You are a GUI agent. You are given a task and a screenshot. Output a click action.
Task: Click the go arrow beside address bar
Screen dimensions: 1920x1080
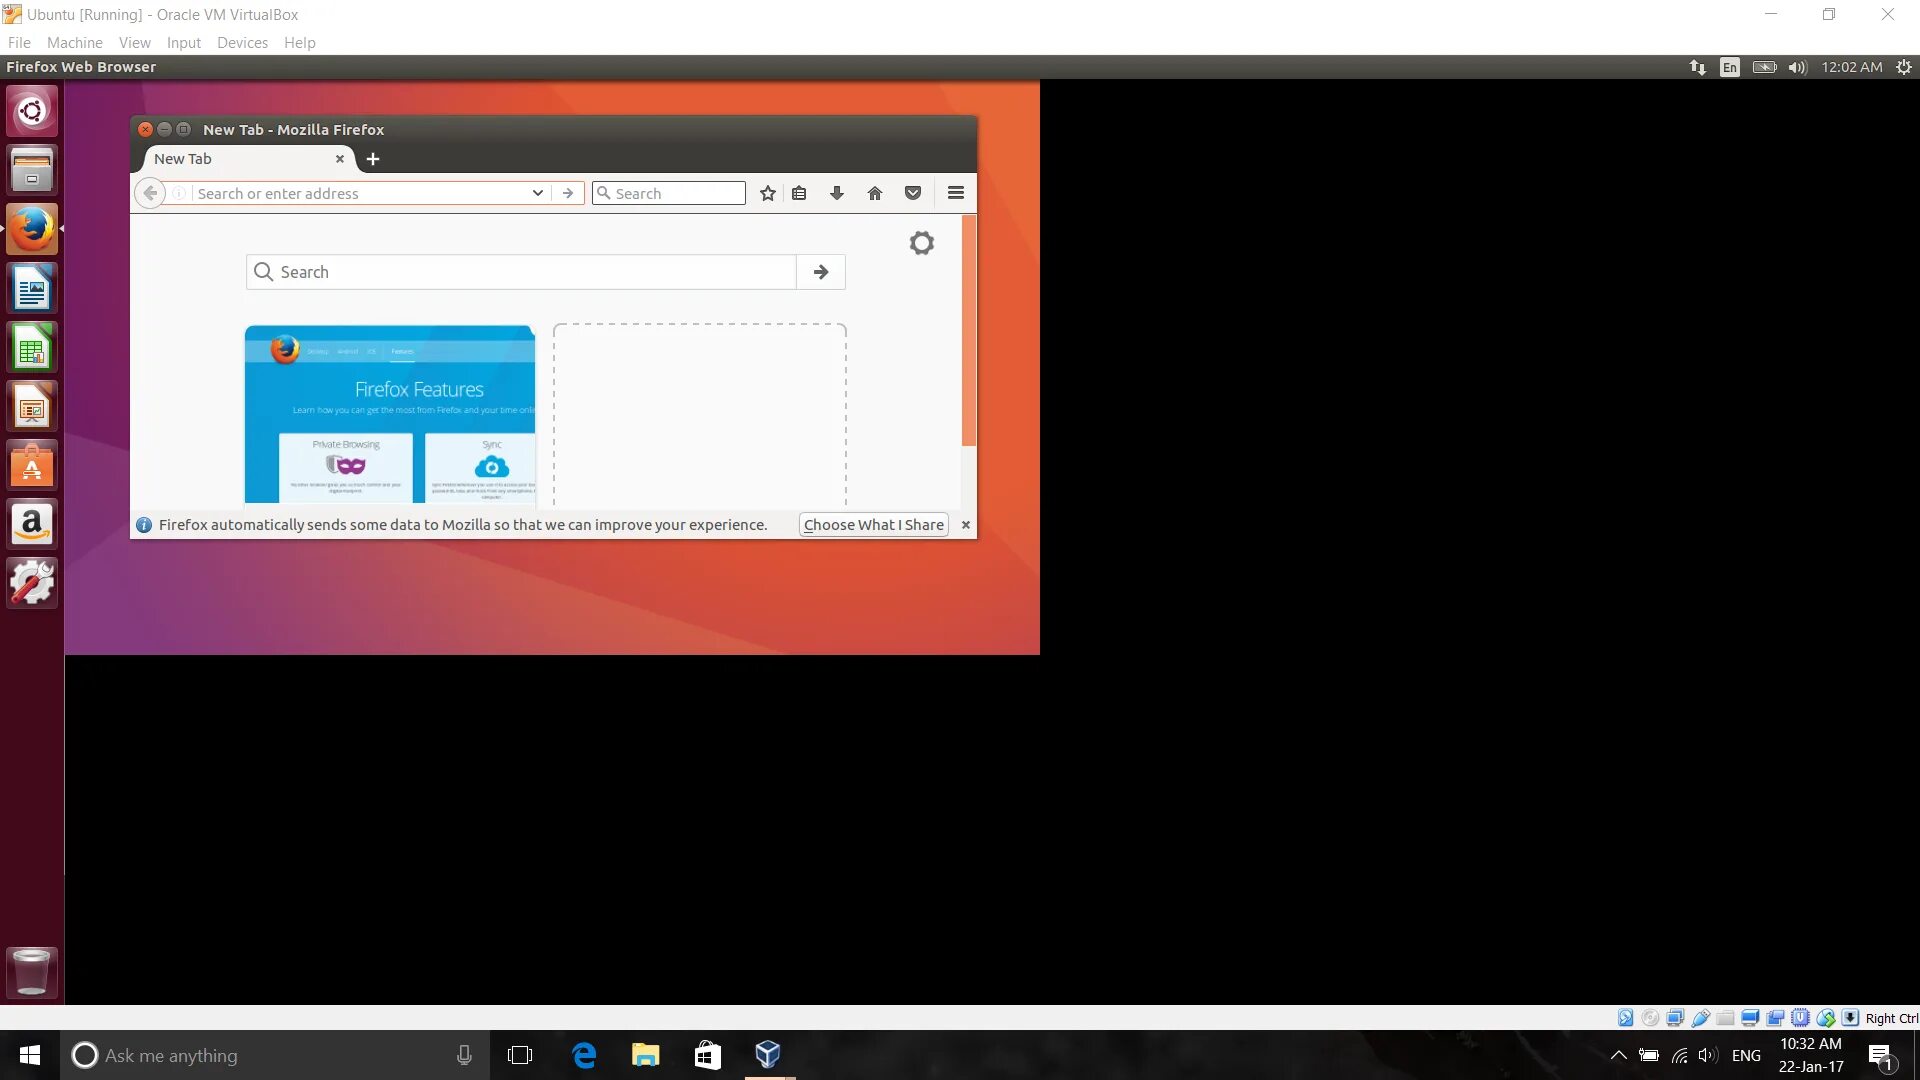pos(568,193)
